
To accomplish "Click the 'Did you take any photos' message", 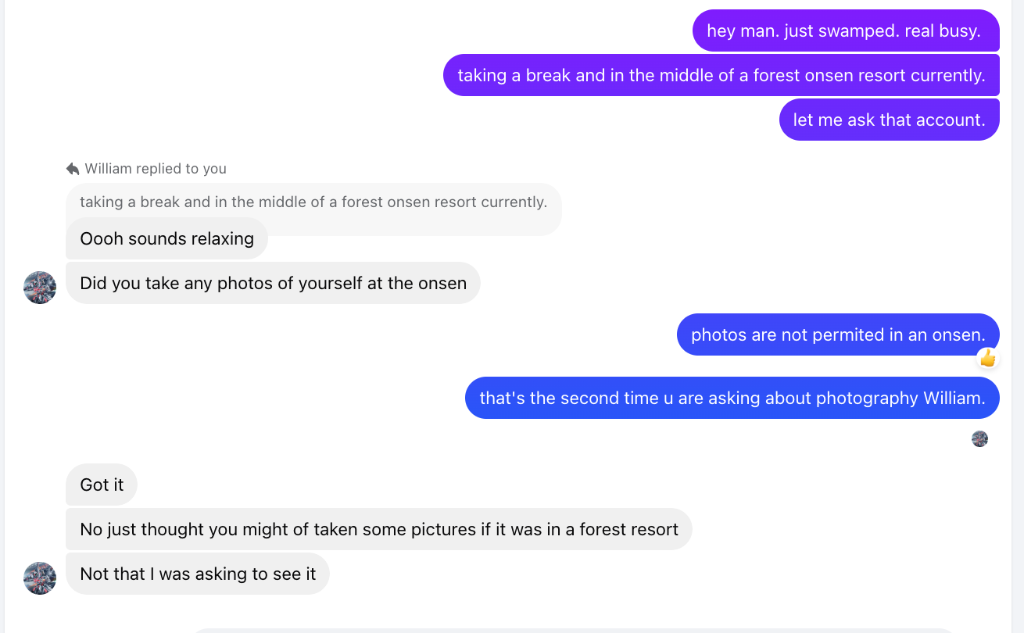I will (273, 283).
